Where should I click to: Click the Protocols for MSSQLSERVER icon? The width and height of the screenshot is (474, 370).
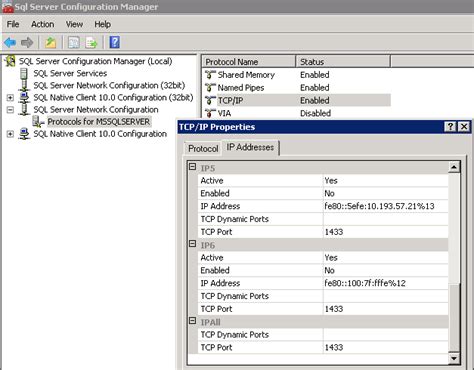coord(38,122)
